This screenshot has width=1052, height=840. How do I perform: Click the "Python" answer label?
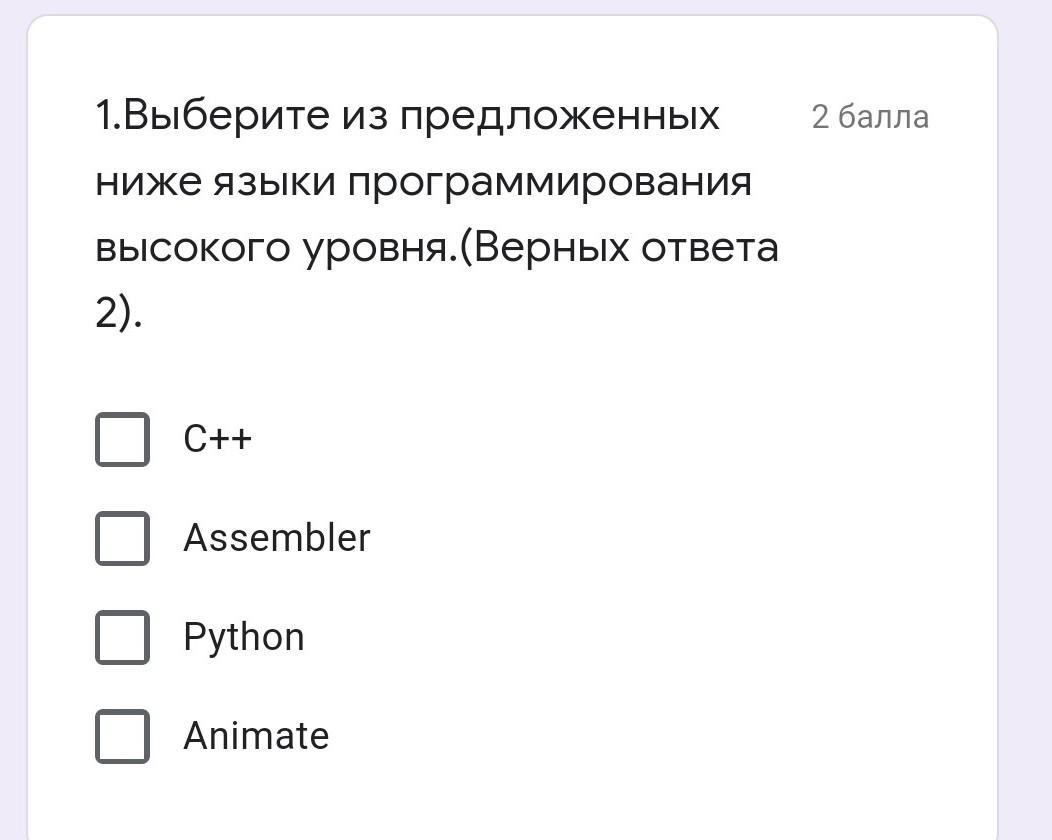click(x=244, y=637)
